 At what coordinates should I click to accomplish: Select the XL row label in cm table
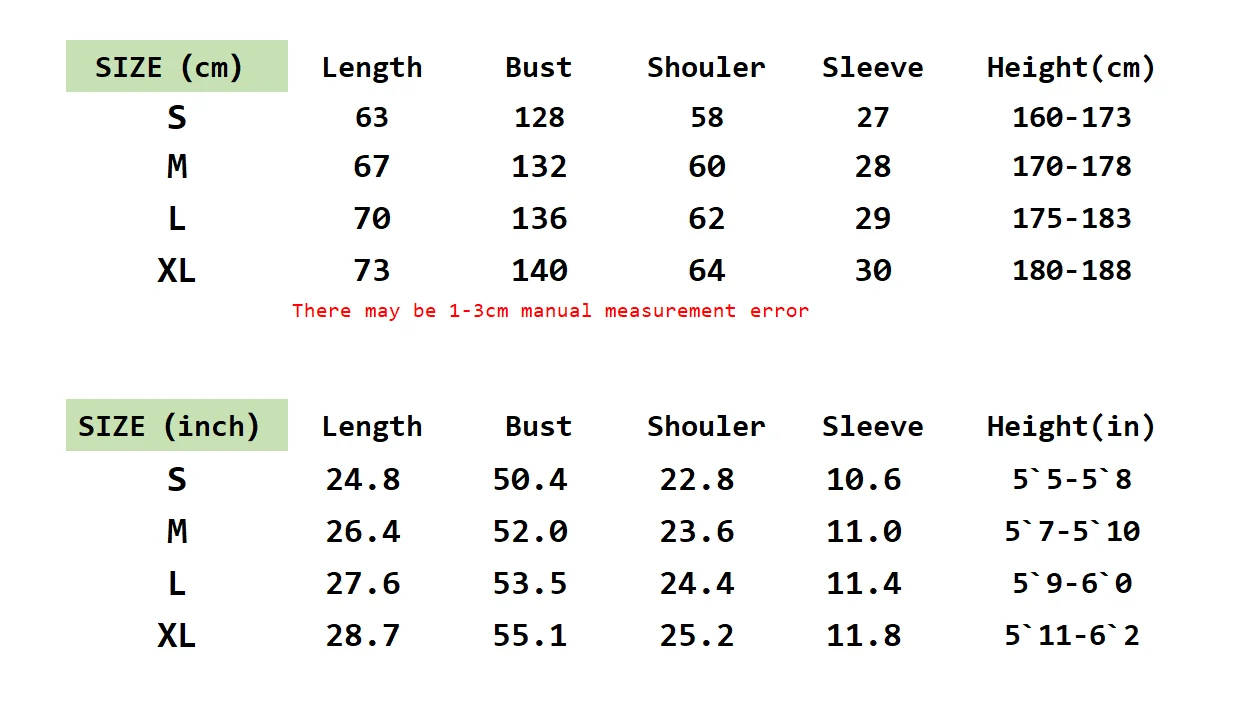[177, 270]
